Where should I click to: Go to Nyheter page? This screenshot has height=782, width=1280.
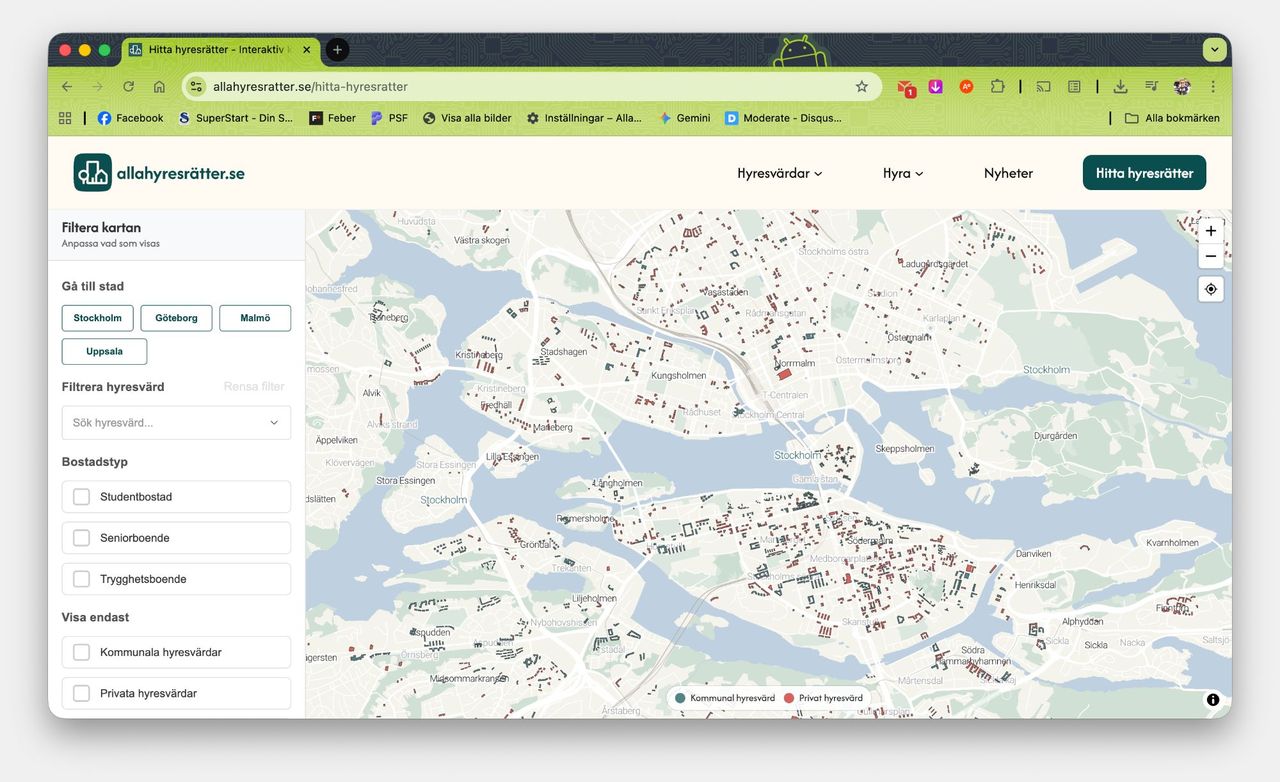coord(1008,173)
